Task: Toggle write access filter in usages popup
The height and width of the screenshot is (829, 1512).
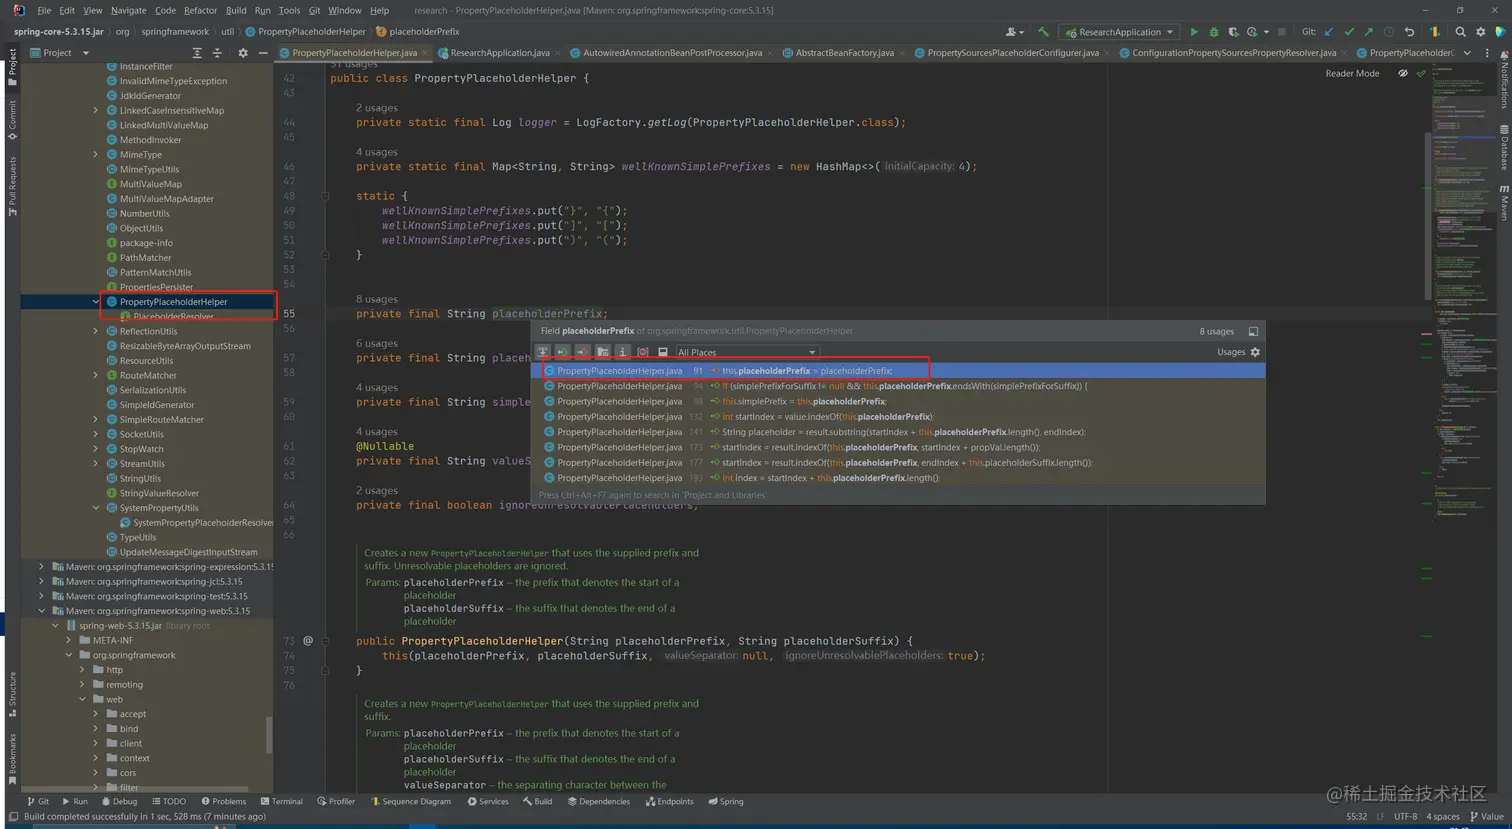Action: coord(582,352)
